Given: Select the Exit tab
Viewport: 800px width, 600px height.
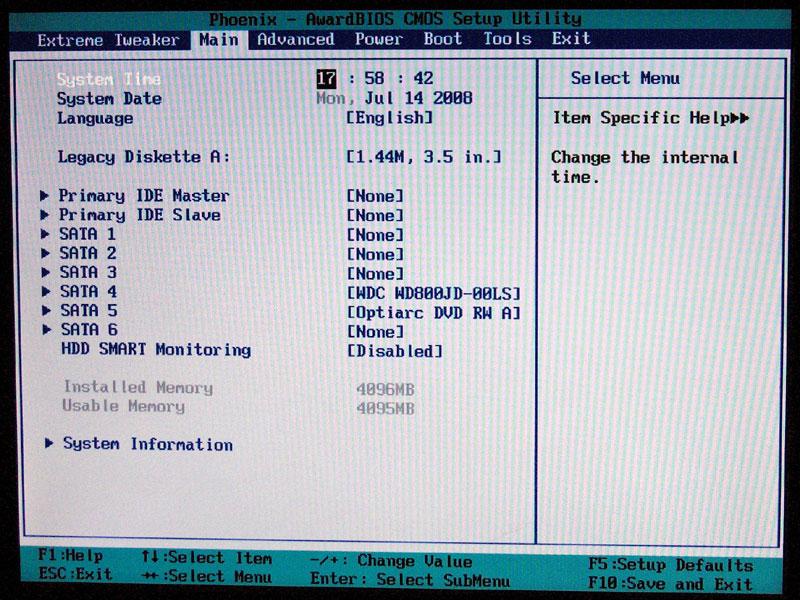Looking at the screenshot, I should (x=571, y=38).
